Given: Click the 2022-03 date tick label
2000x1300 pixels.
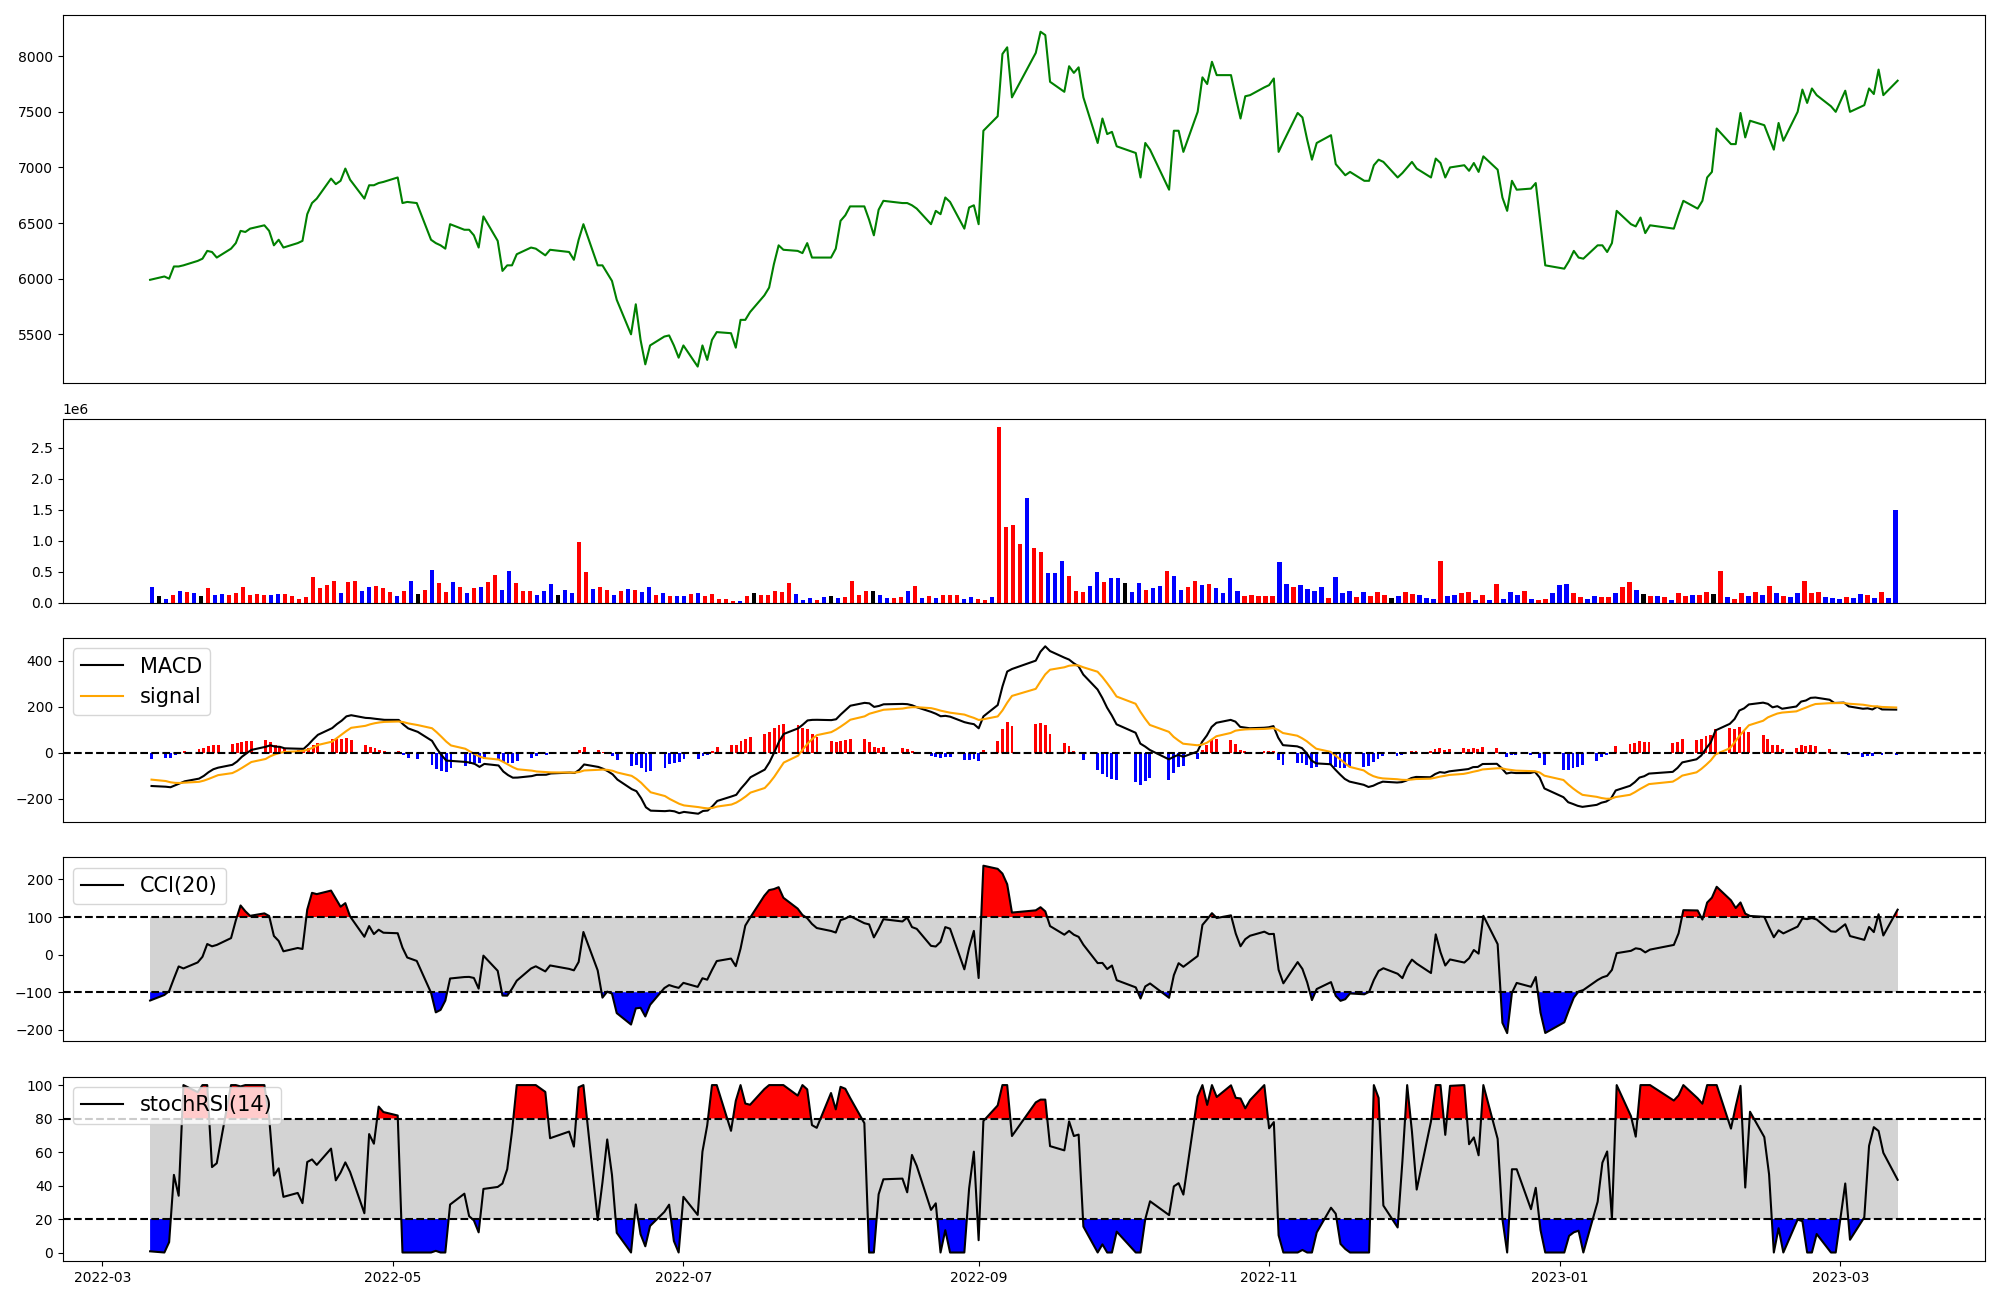Looking at the screenshot, I should pyautogui.click(x=103, y=1277).
